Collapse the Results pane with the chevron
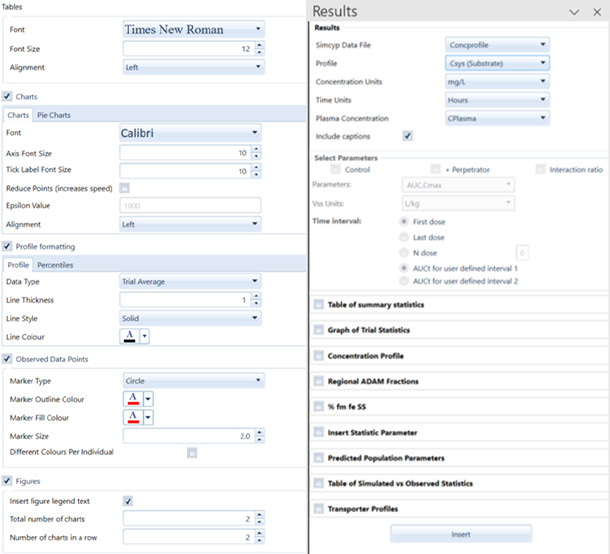 (x=574, y=12)
